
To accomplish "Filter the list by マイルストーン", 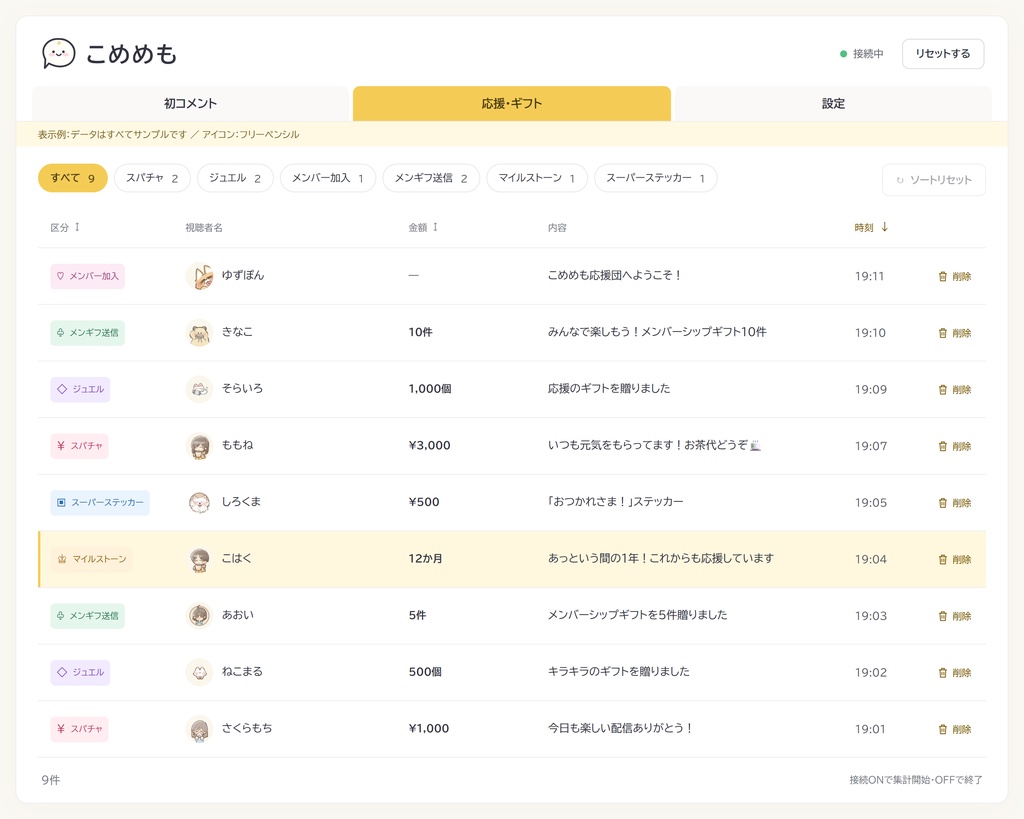I will (x=537, y=178).
